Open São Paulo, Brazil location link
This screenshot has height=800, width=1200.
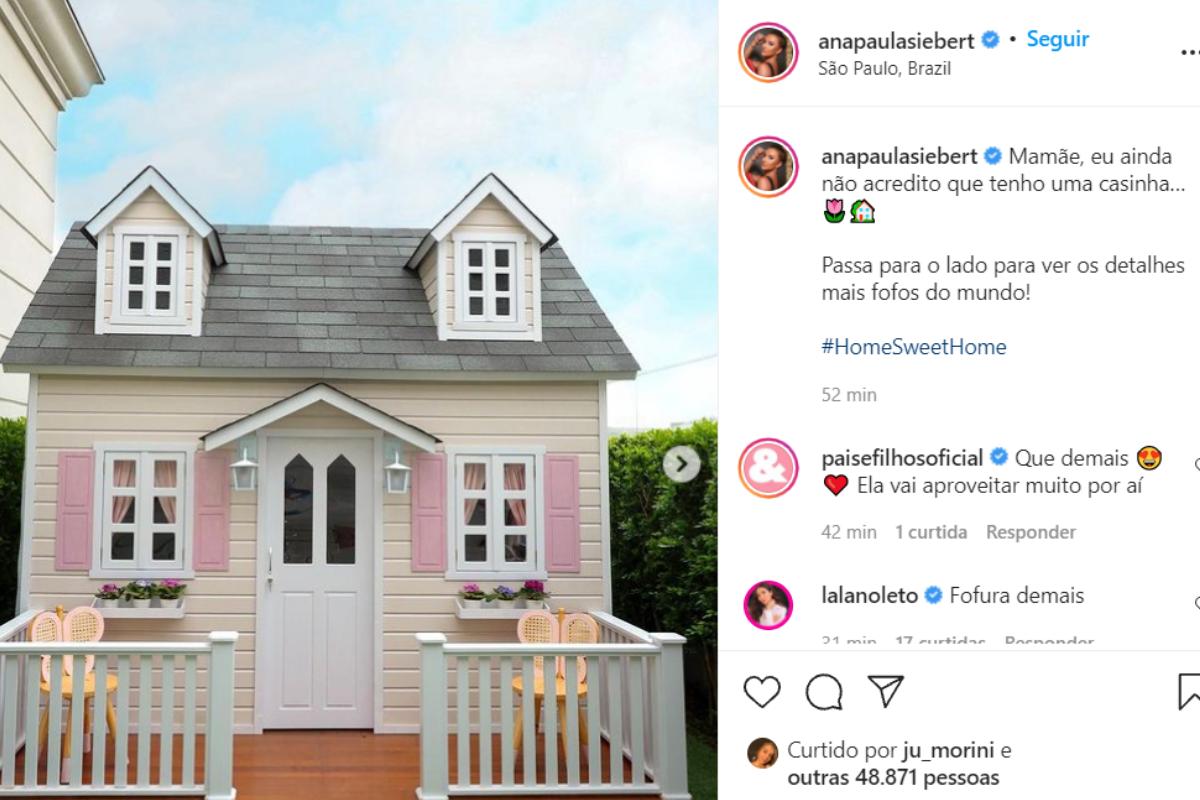click(x=884, y=68)
